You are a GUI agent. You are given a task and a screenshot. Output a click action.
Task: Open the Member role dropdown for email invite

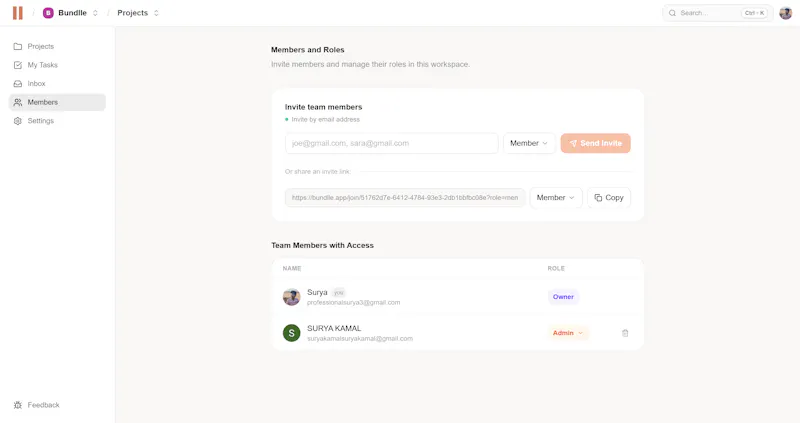click(529, 143)
